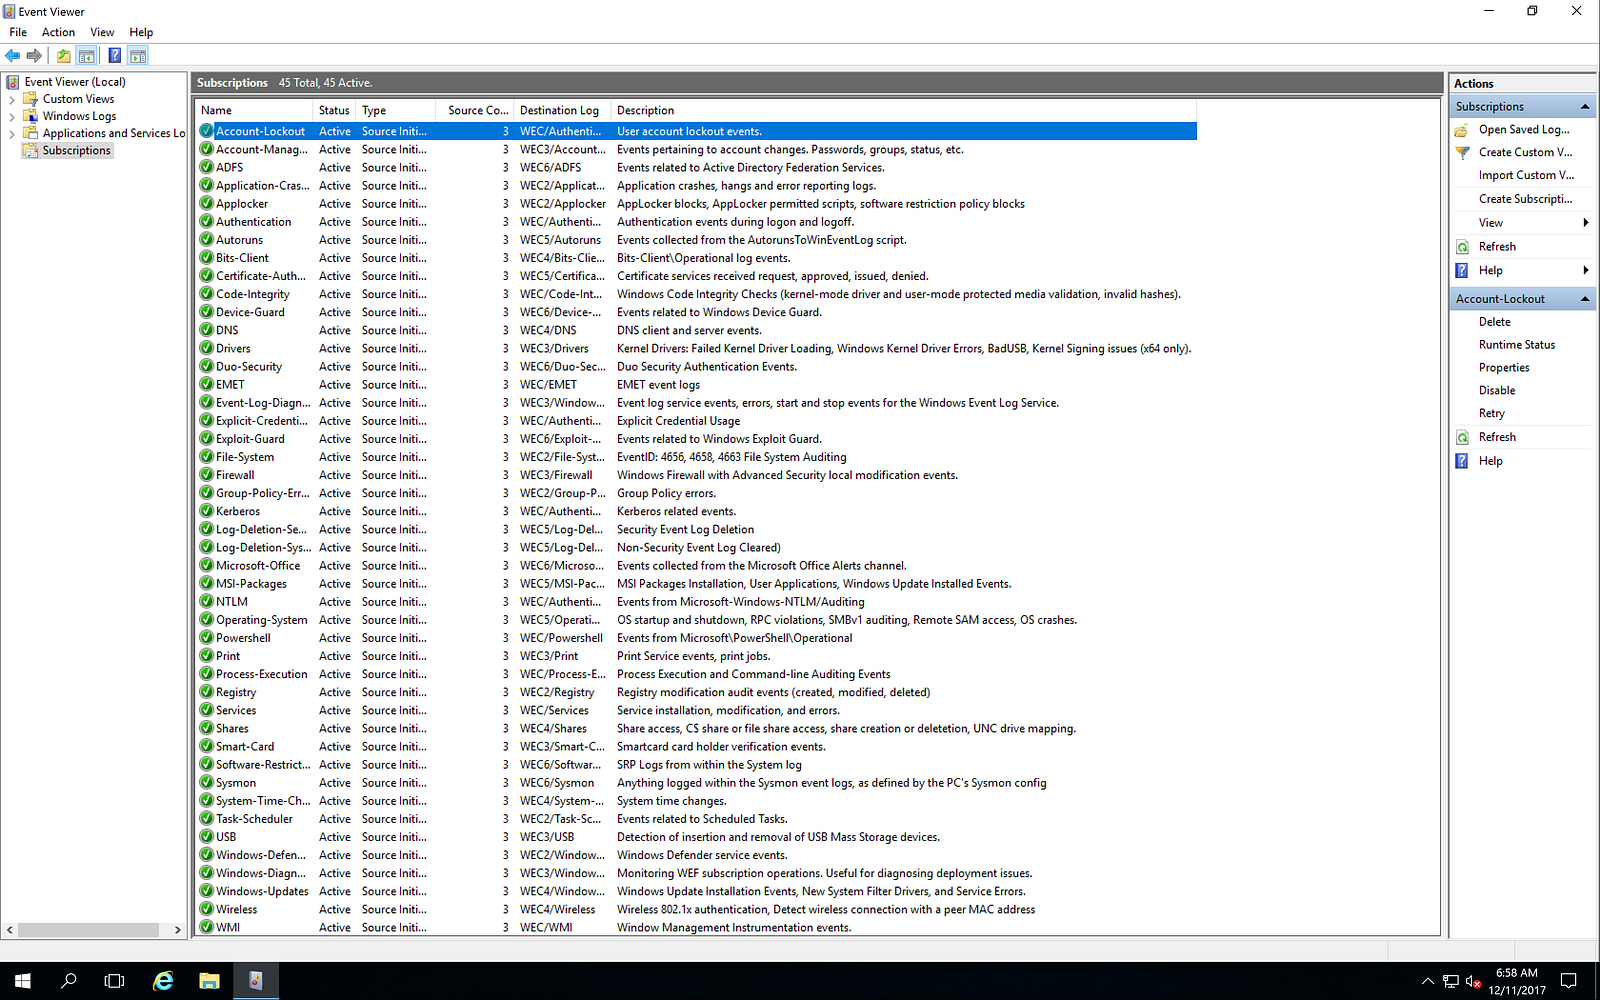This screenshot has width=1600, height=1000.
Task: Click Retry subscription action
Action: 1491,414
